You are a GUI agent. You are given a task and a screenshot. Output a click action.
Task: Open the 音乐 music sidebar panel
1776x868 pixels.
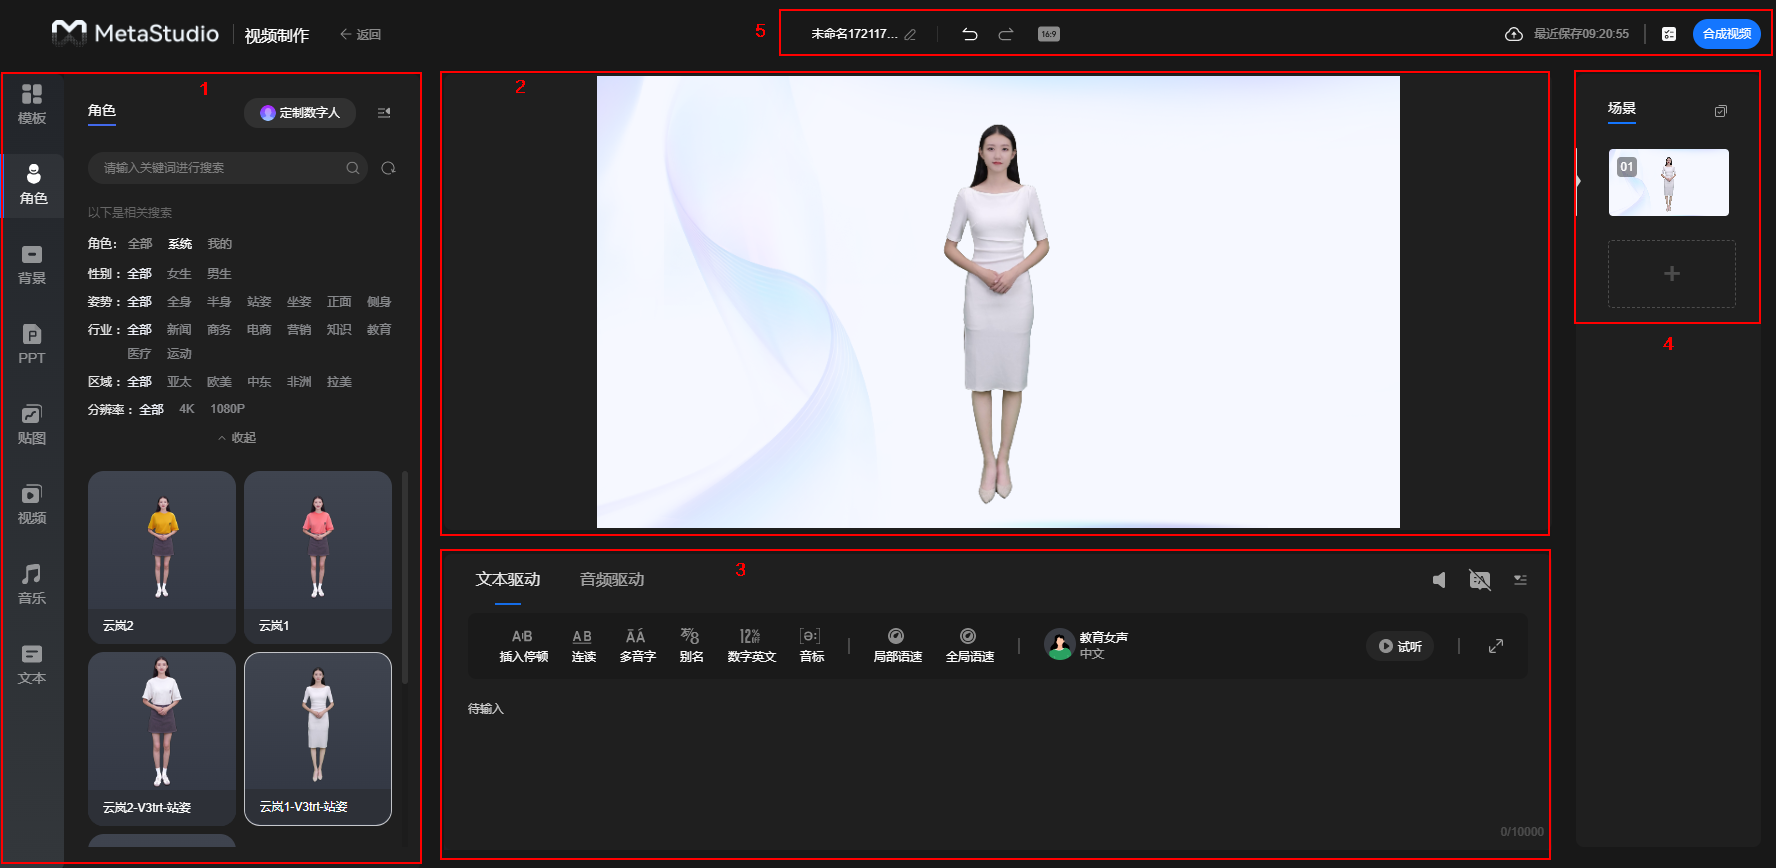coord(32,585)
